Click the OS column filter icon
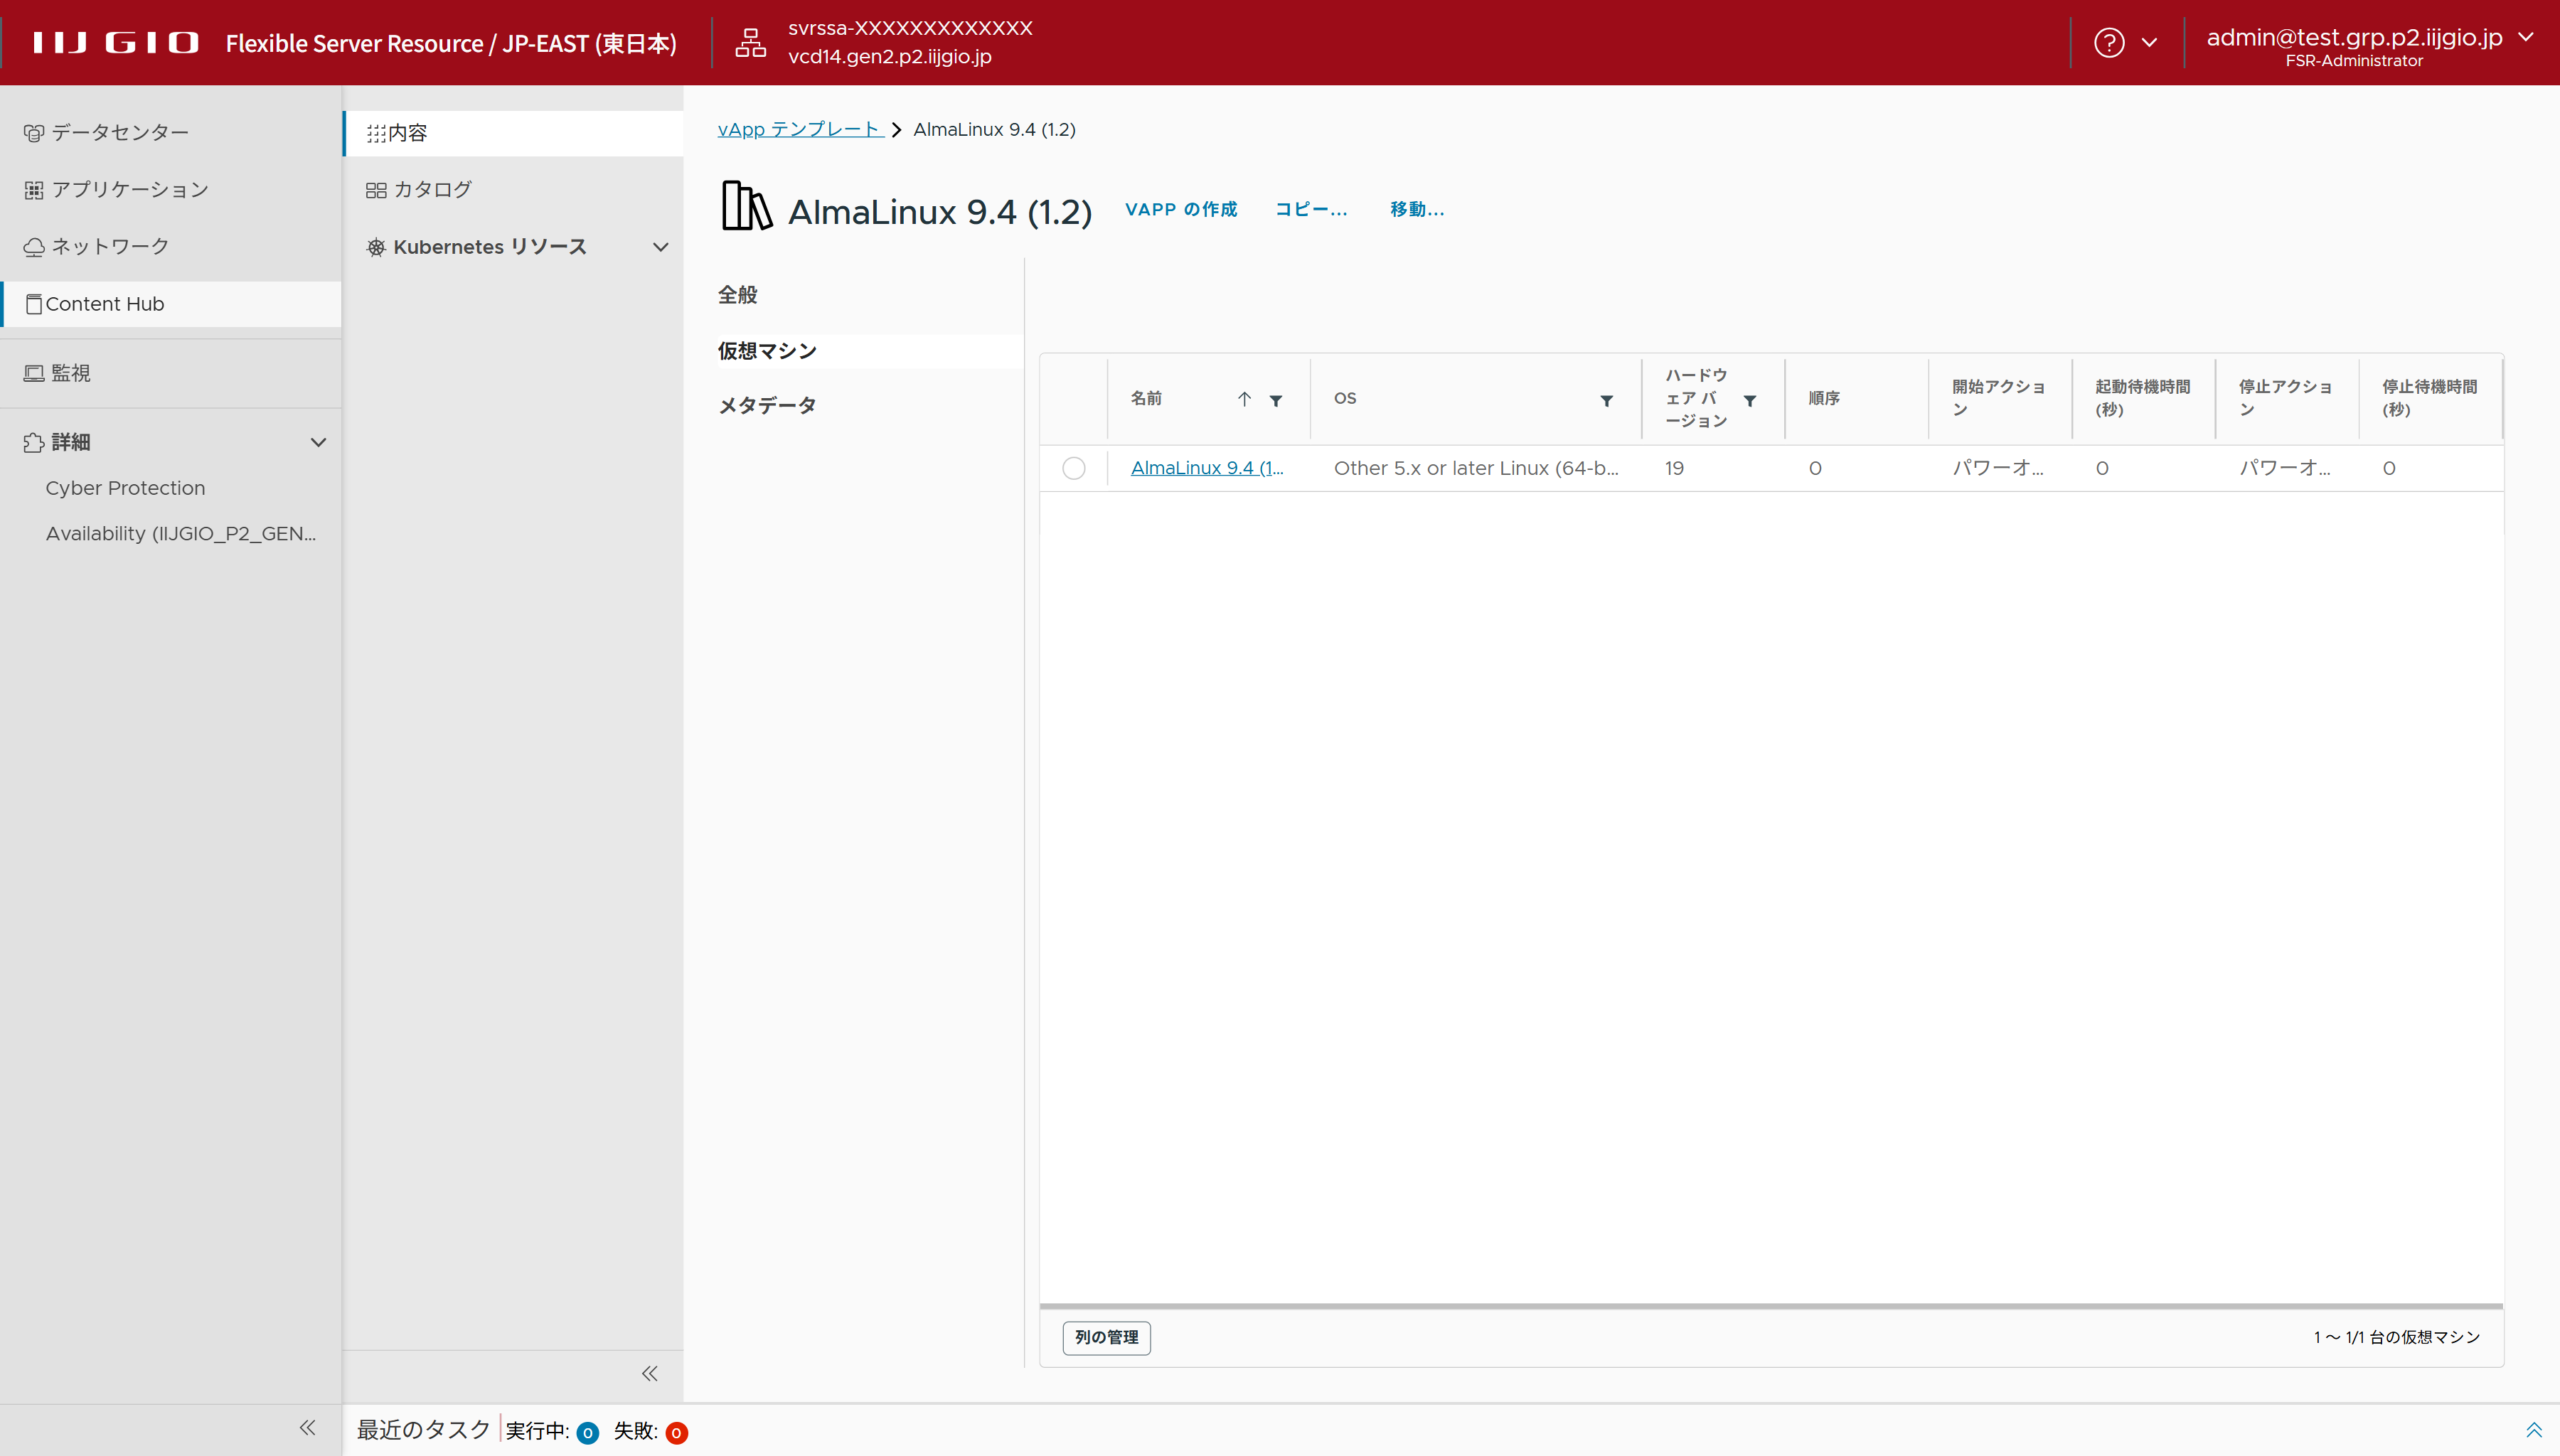Viewport: 2560px width, 1456px height. tap(1606, 400)
